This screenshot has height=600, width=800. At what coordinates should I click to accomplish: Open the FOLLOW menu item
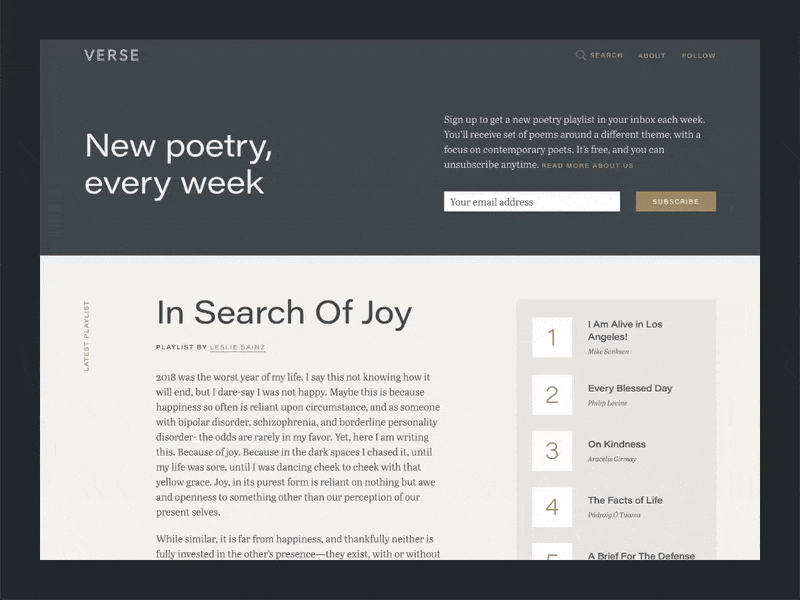pos(698,55)
